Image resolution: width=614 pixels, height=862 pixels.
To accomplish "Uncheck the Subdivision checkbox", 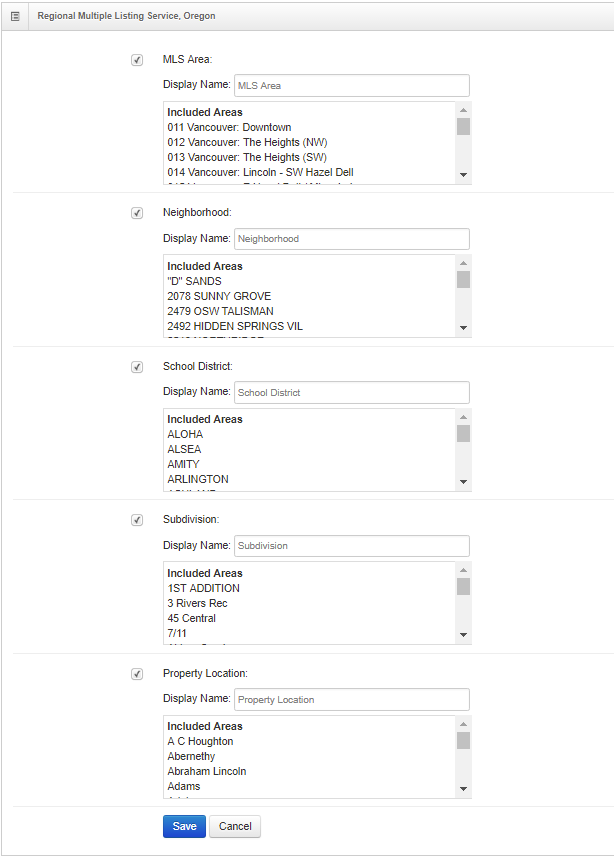I will coord(137,520).
